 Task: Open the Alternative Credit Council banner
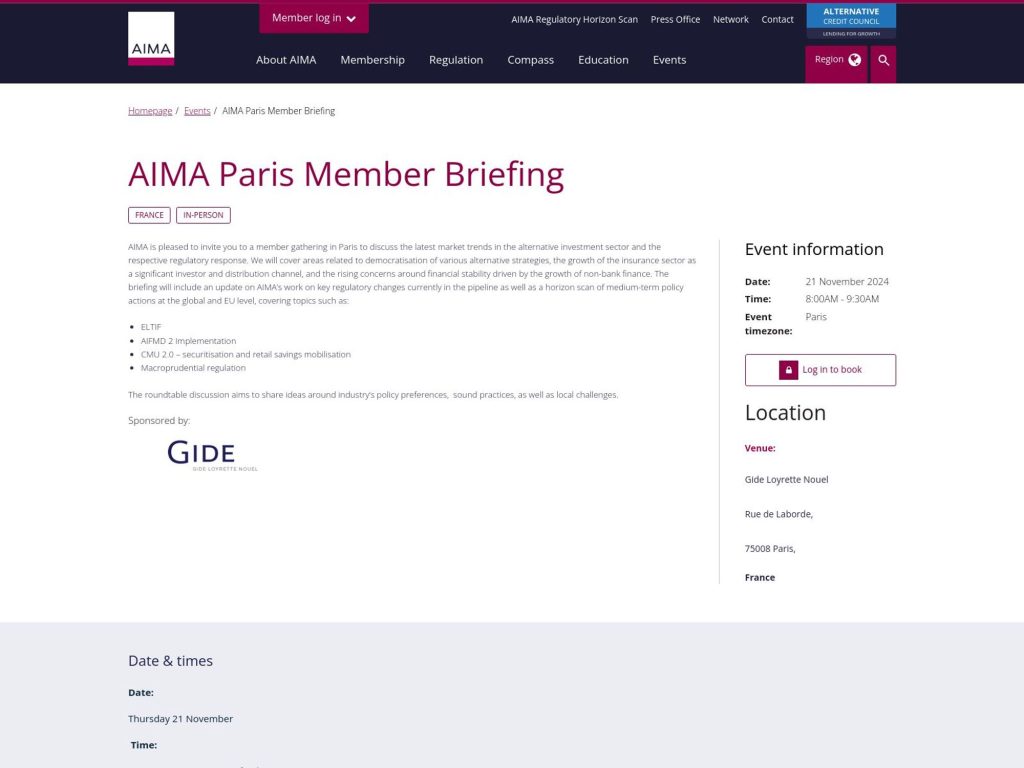click(851, 19)
